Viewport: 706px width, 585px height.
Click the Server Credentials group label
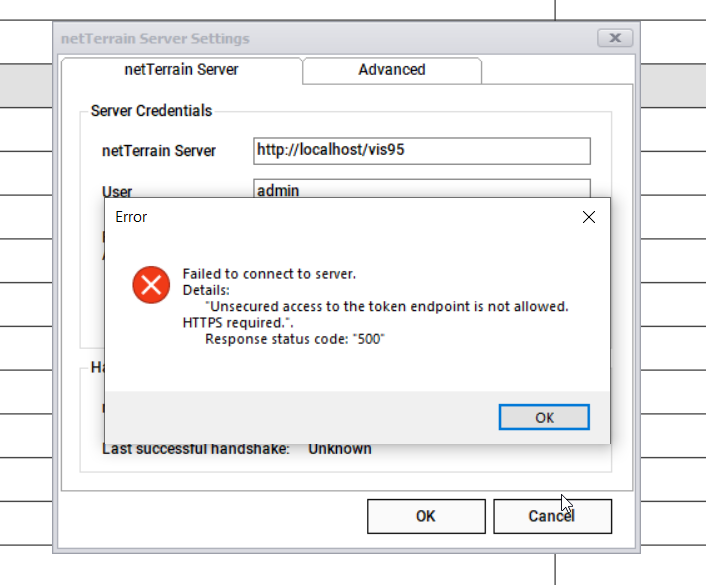[x=151, y=111]
